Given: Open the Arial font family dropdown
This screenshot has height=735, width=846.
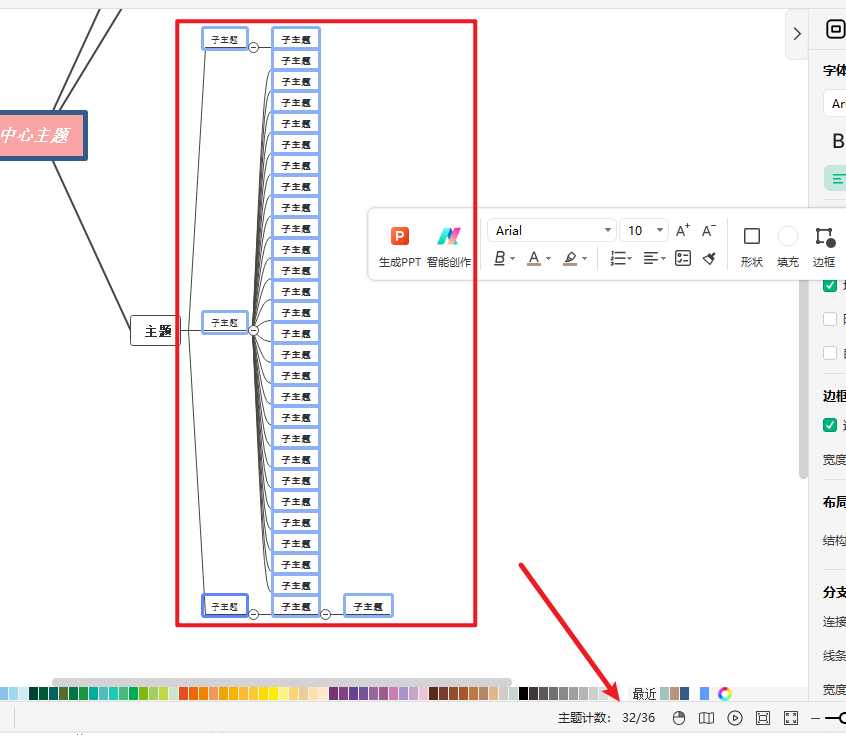Looking at the screenshot, I should coord(551,230).
